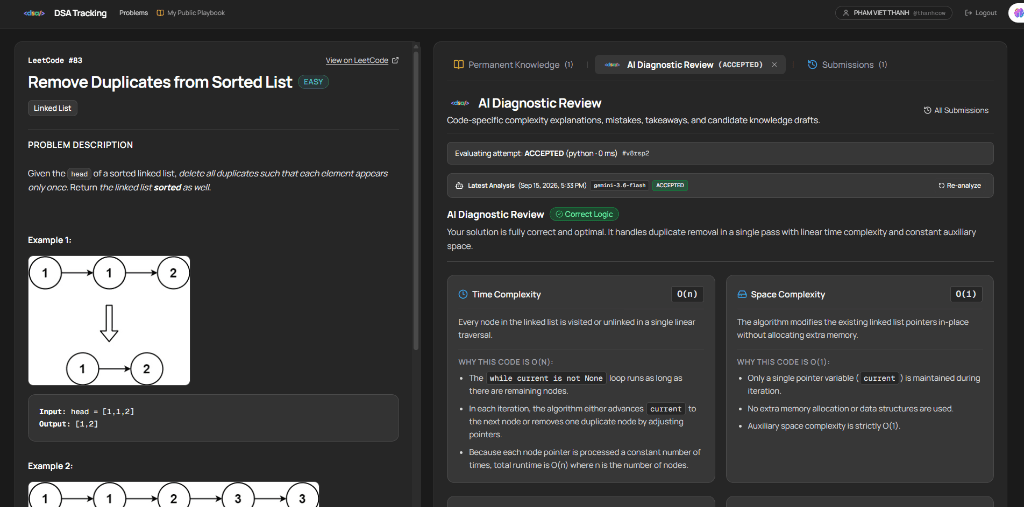Image resolution: width=1024 pixels, height=507 pixels.
Task: Click the Remove Duplicates from Sorted List title
Action: pos(160,82)
